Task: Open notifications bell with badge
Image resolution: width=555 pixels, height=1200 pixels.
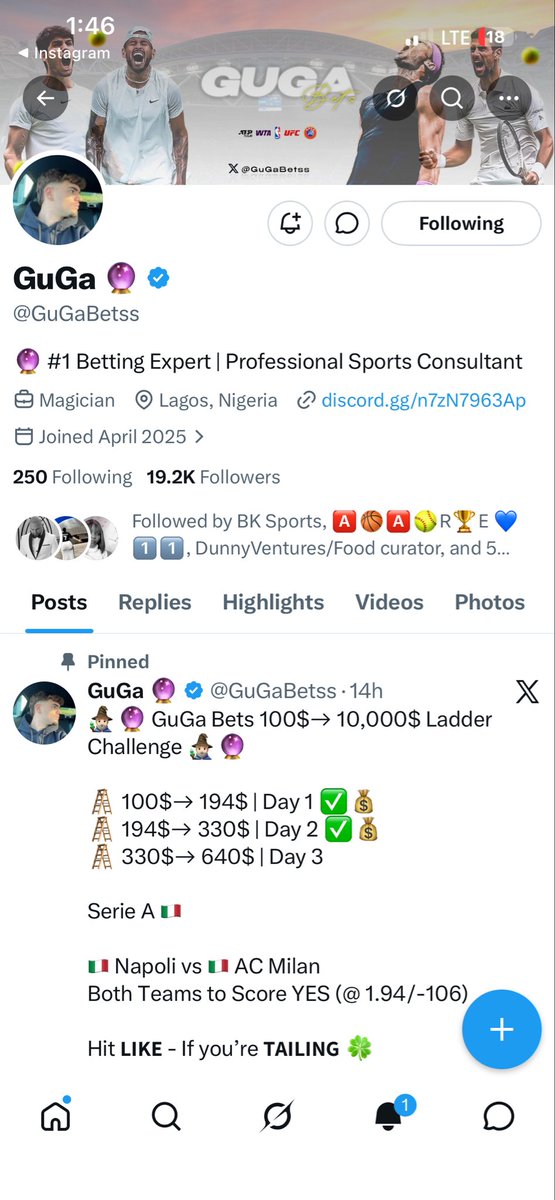Action: click(x=390, y=1115)
